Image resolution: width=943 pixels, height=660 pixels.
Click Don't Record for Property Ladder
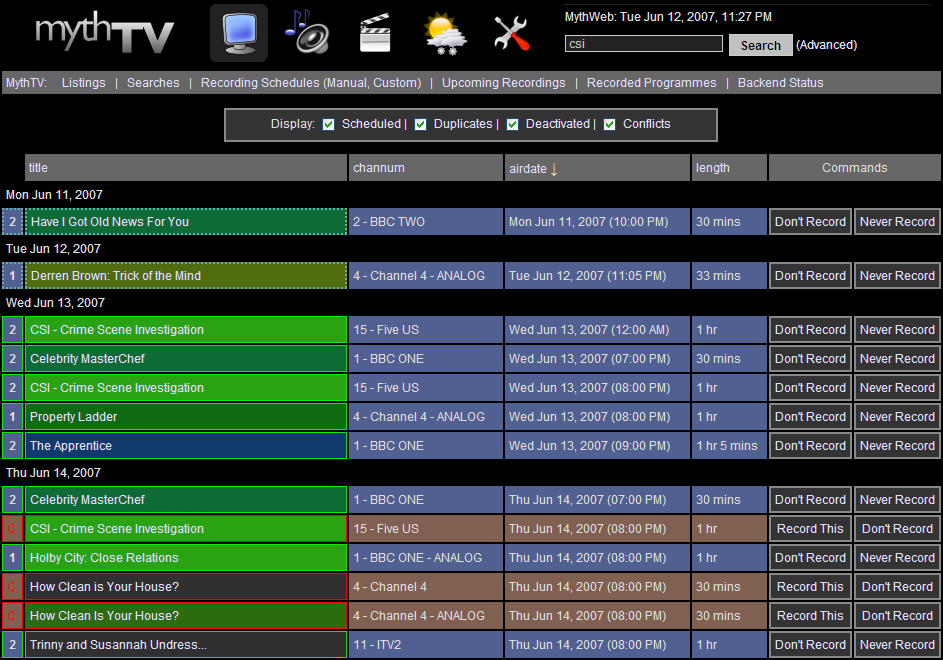click(810, 417)
